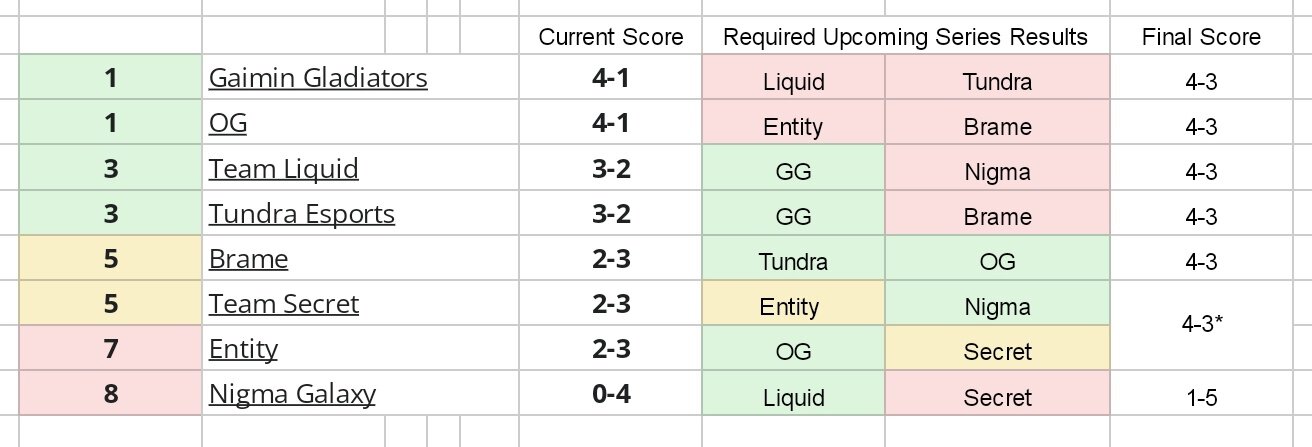1312x447 pixels.
Task: Select the Entity team name link
Action: [x=243, y=350]
